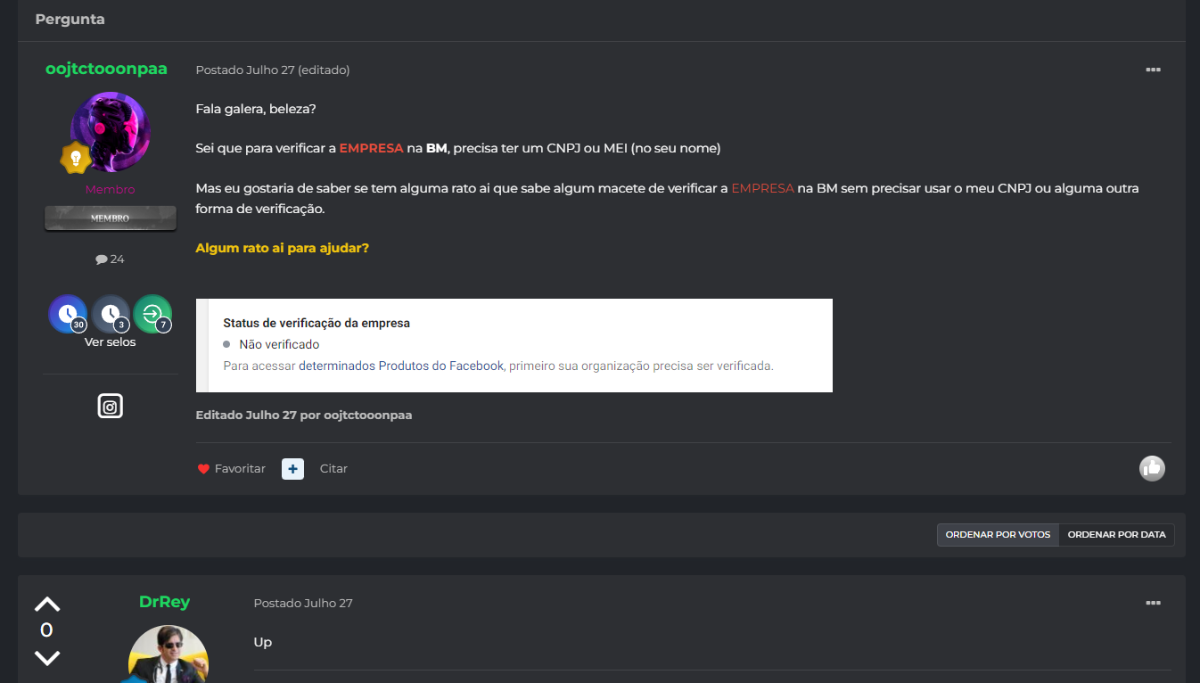Click the embedded verification status image

[514, 345]
